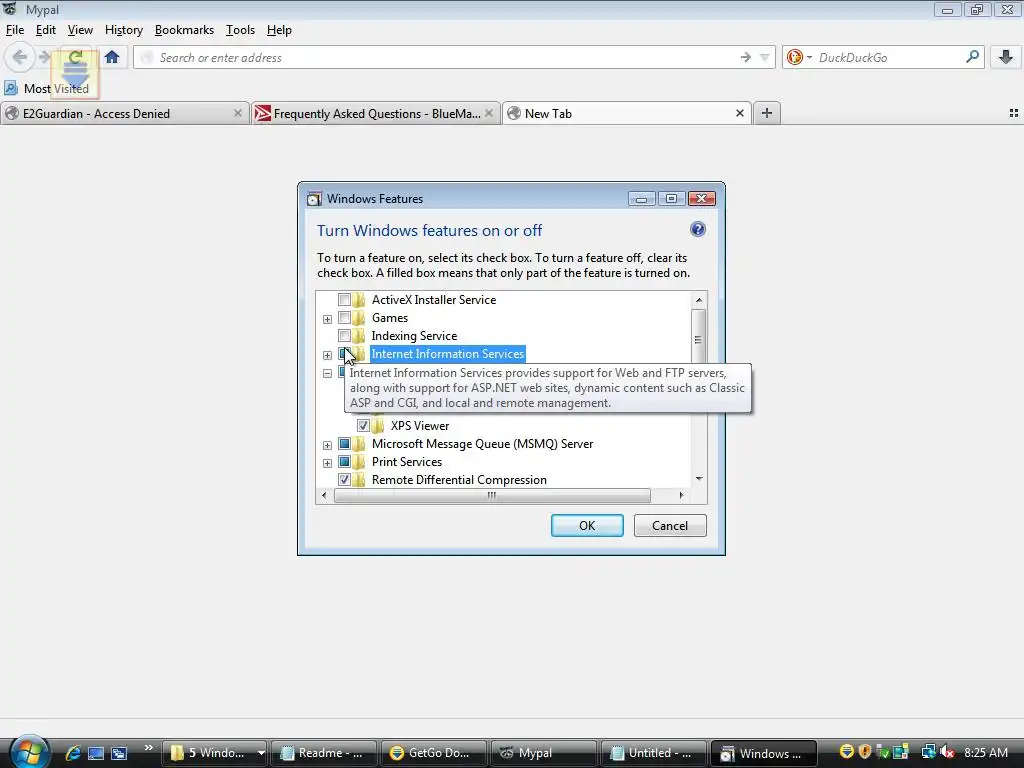Open the File menu
Screen dimensions: 1024x768
(14, 30)
